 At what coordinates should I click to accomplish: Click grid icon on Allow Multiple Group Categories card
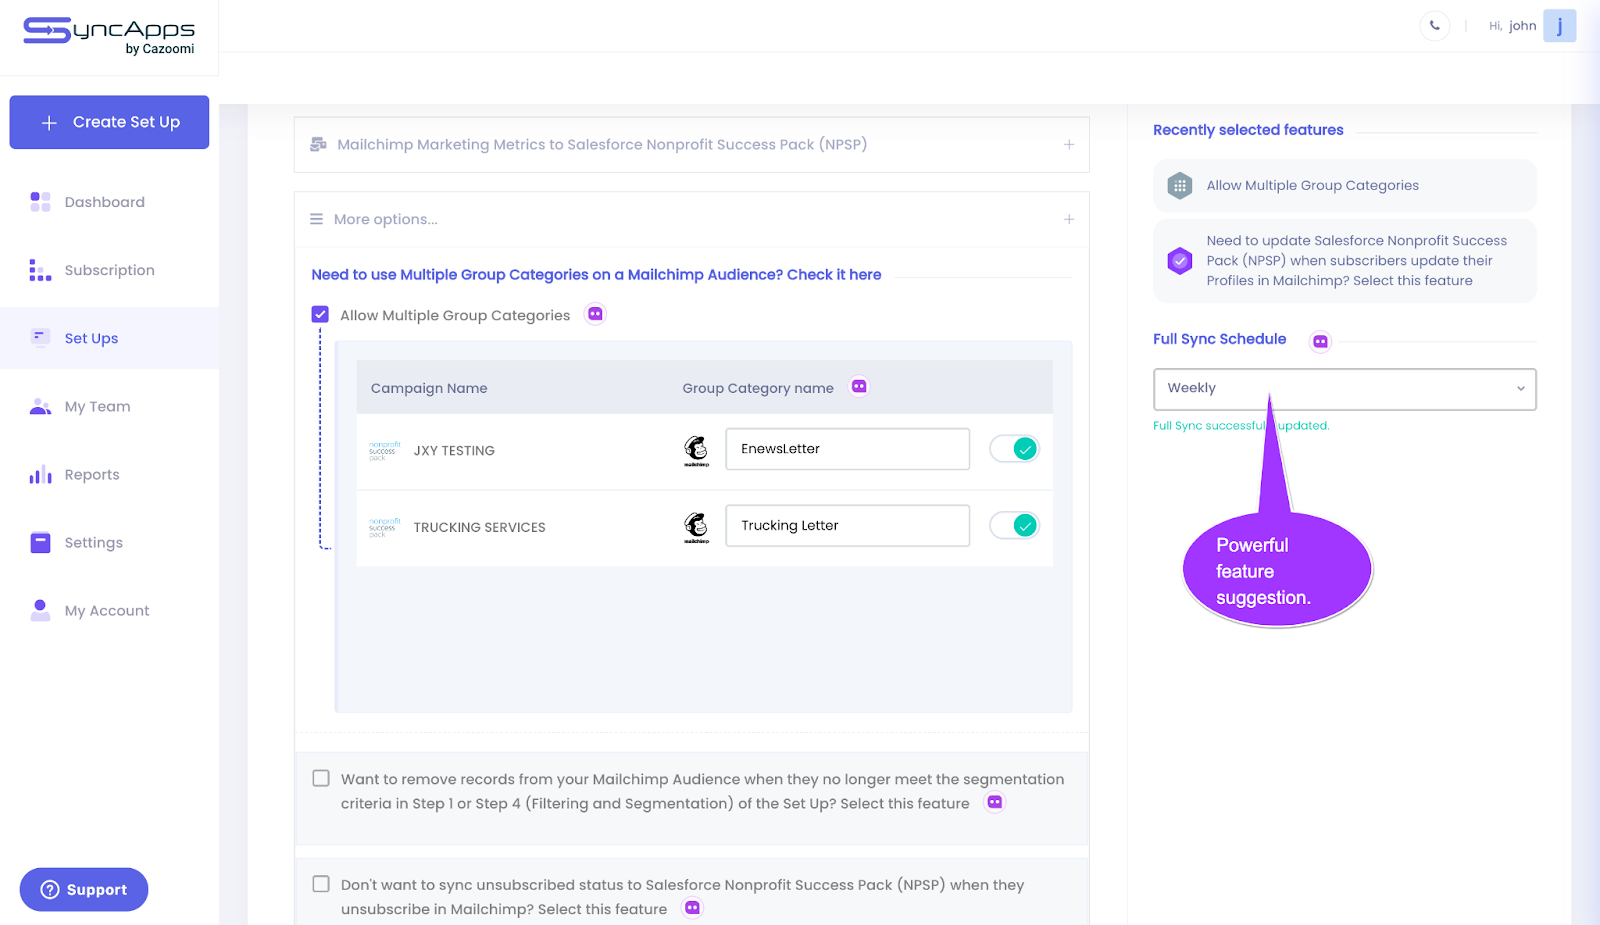coord(1180,185)
